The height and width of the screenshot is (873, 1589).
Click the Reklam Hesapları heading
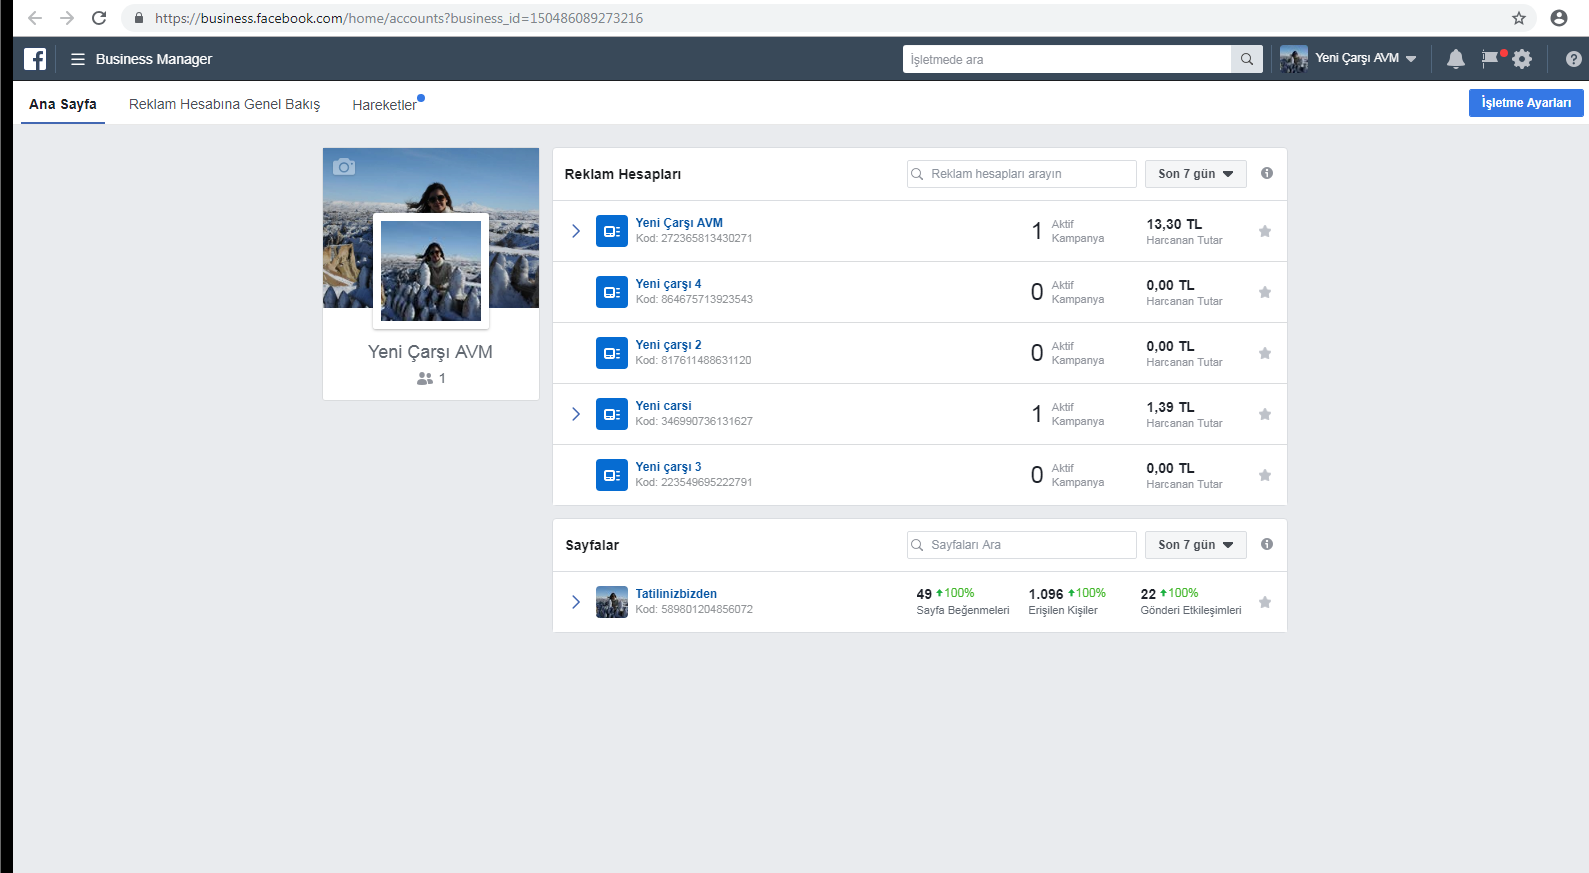pyautogui.click(x=623, y=174)
